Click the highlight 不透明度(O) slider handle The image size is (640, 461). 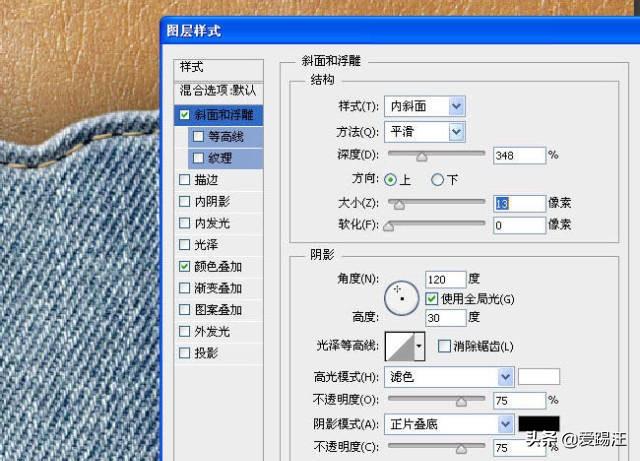click(x=461, y=401)
